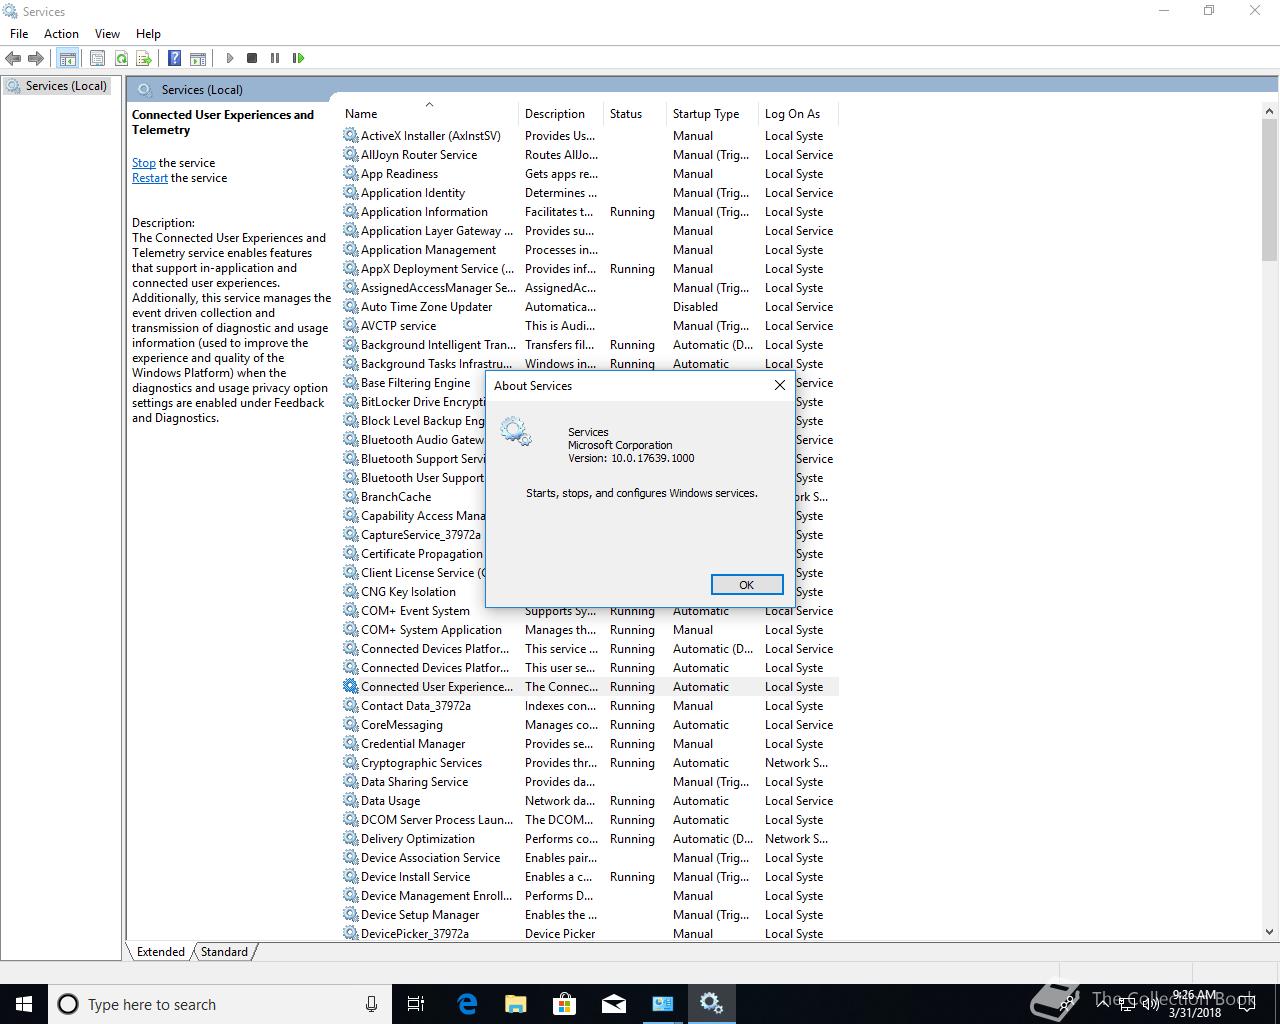Click the Restart Service toolbar icon
Viewport: 1280px width, 1024px height.
click(298, 58)
